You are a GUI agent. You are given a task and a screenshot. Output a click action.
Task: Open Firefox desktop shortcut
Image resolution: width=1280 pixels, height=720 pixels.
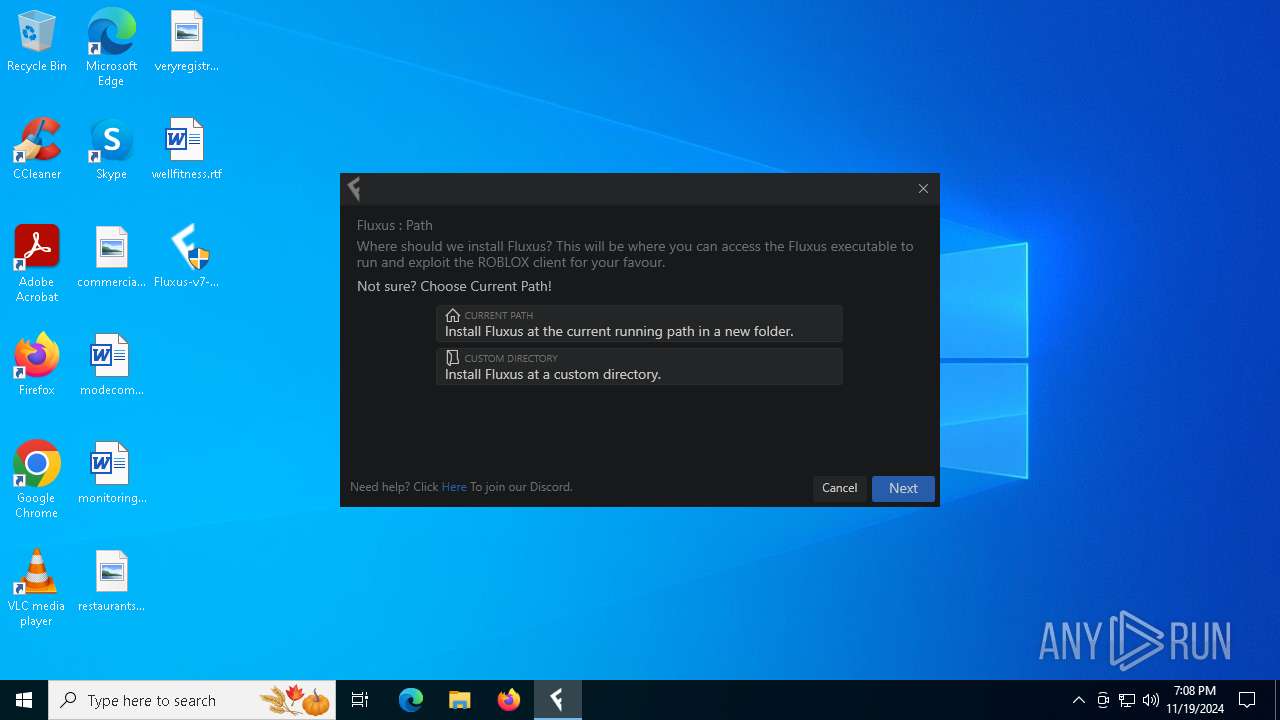pyautogui.click(x=37, y=366)
